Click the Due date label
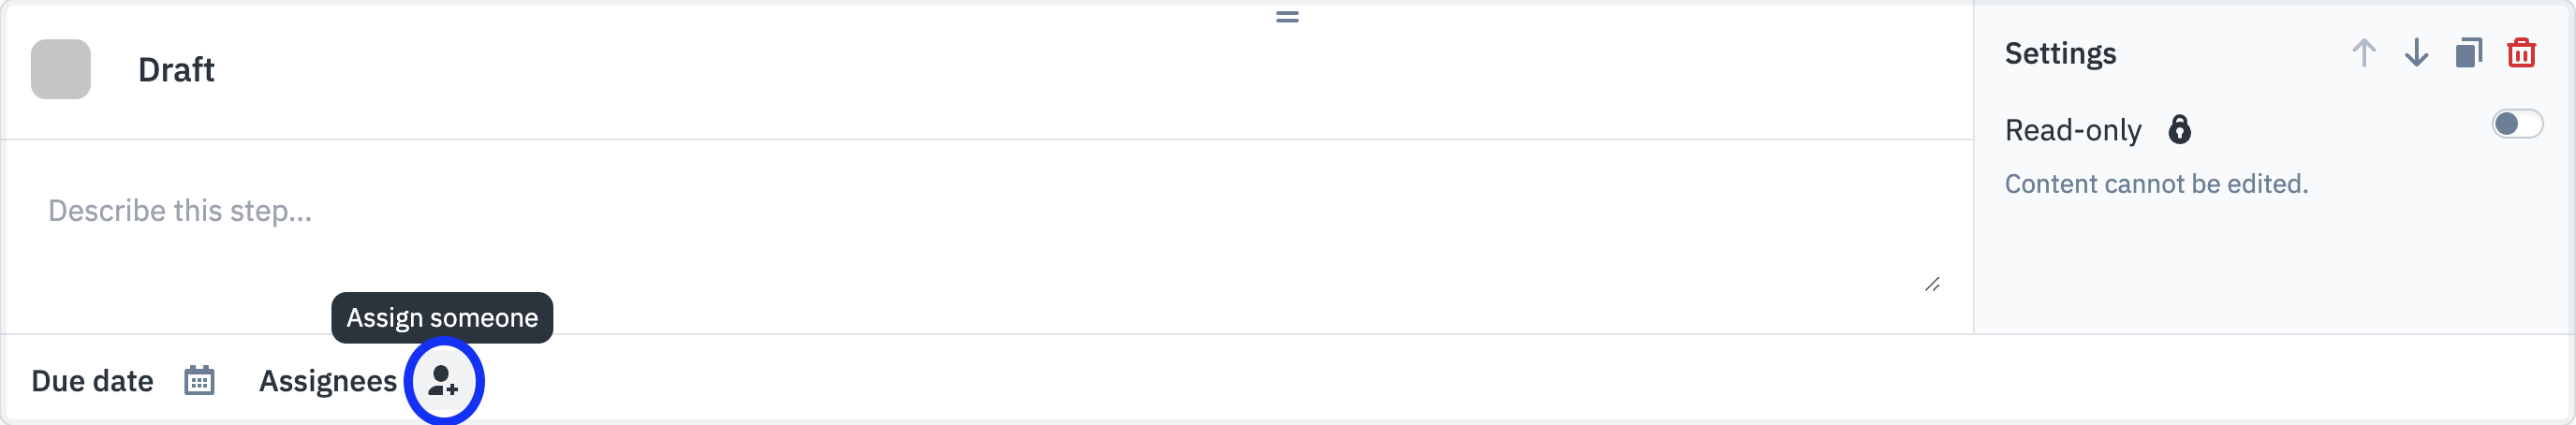2576x425 pixels. click(92, 381)
